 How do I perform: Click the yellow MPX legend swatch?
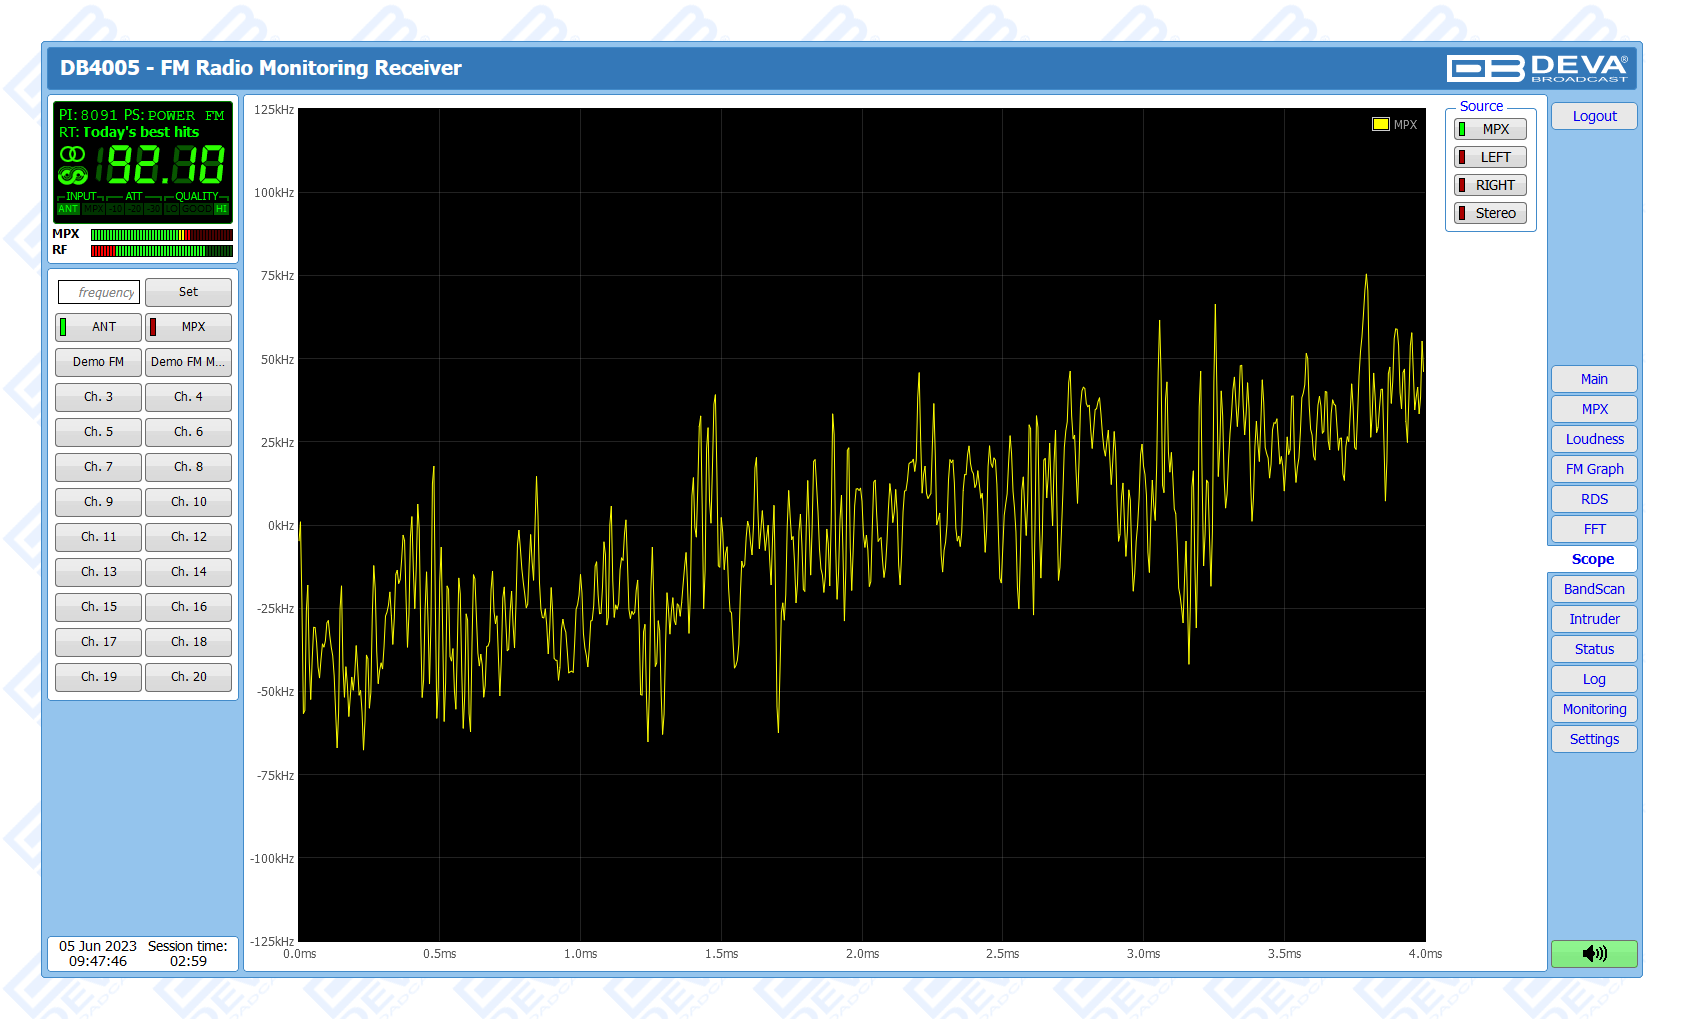point(1380,125)
